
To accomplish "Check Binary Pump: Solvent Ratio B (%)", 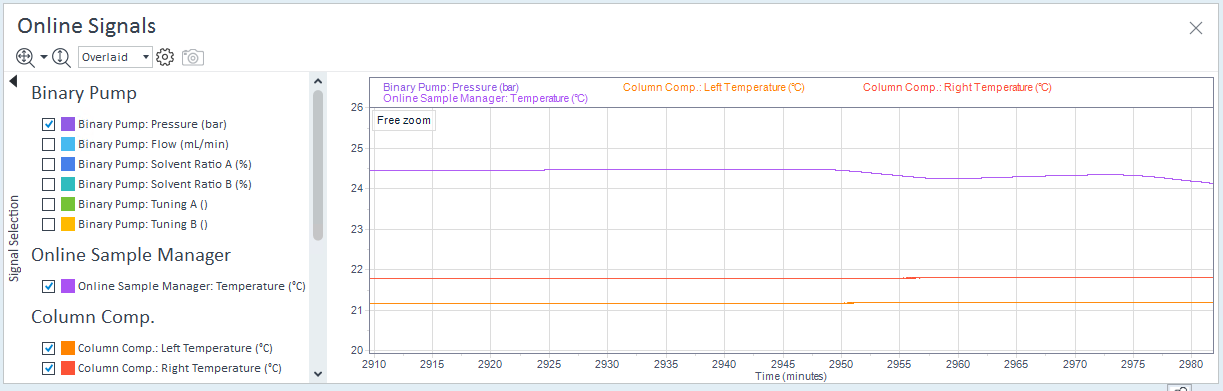I will tap(48, 184).
